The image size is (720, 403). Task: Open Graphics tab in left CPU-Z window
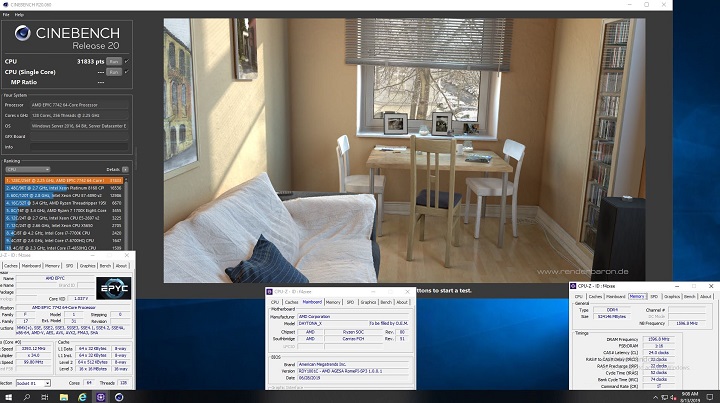87,266
